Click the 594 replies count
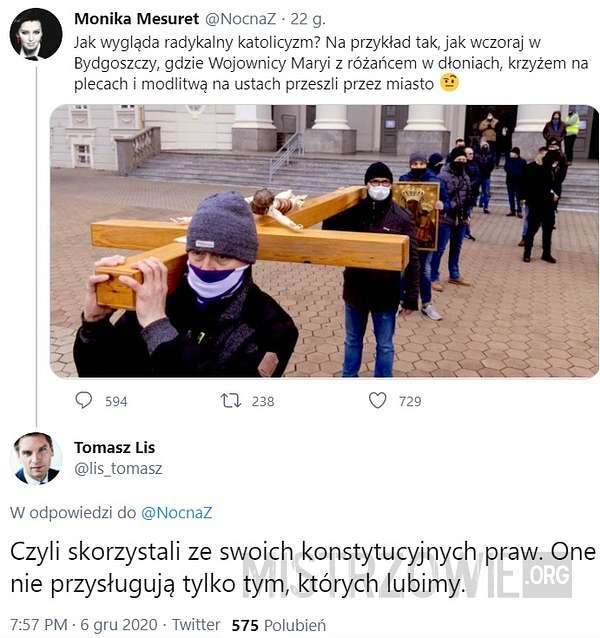 [116, 402]
